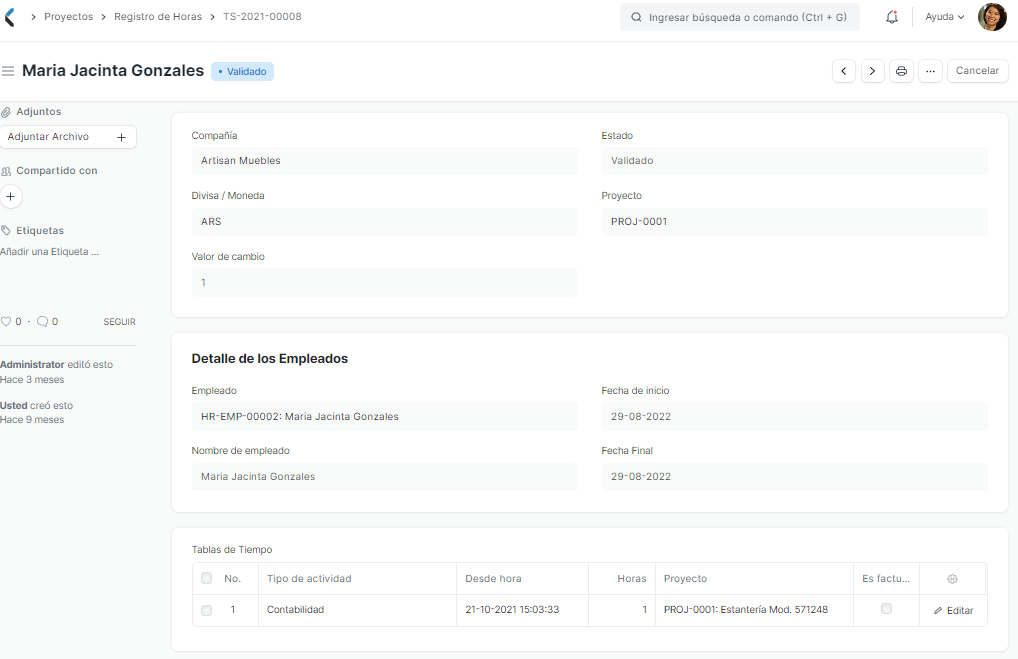The width and height of the screenshot is (1018, 659).
Task: Print this timesheet via printer icon
Action: click(x=901, y=71)
